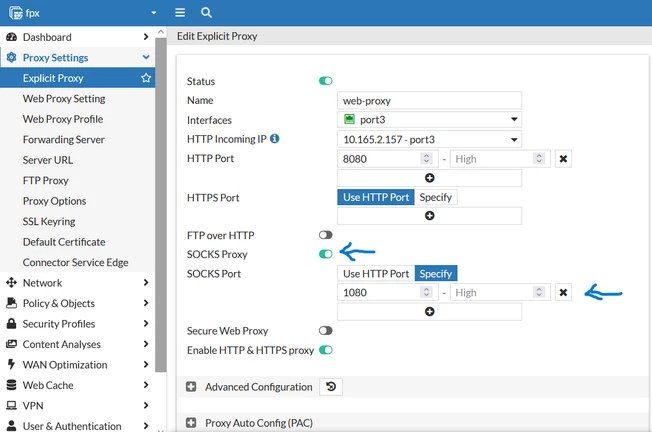Expand Security Profiles chevron
The image size is (652, 432).
[146, 323]
